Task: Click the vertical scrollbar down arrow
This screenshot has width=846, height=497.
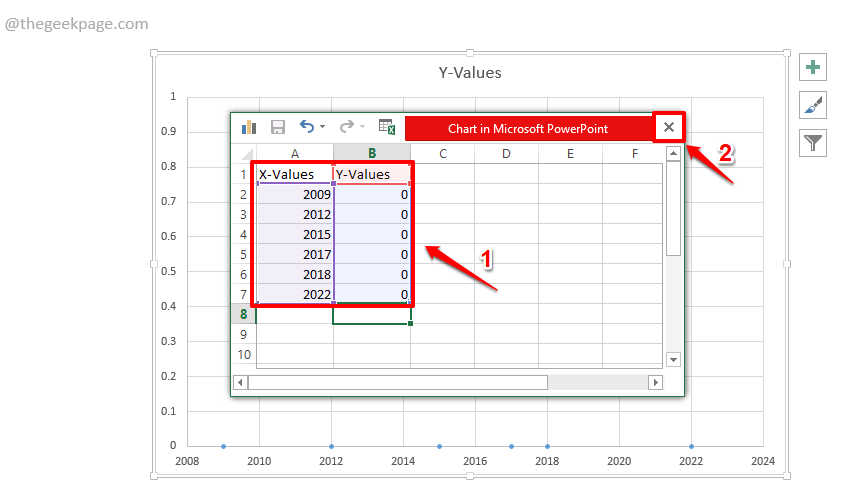Action: pos(673,359)
